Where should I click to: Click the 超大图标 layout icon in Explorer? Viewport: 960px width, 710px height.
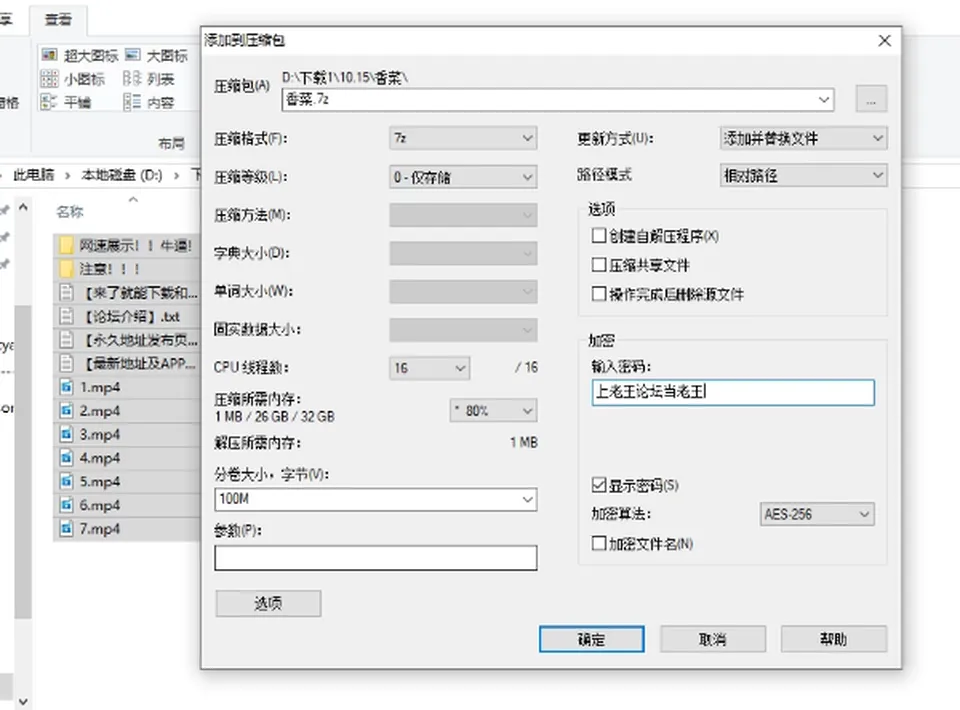(49, 56)
